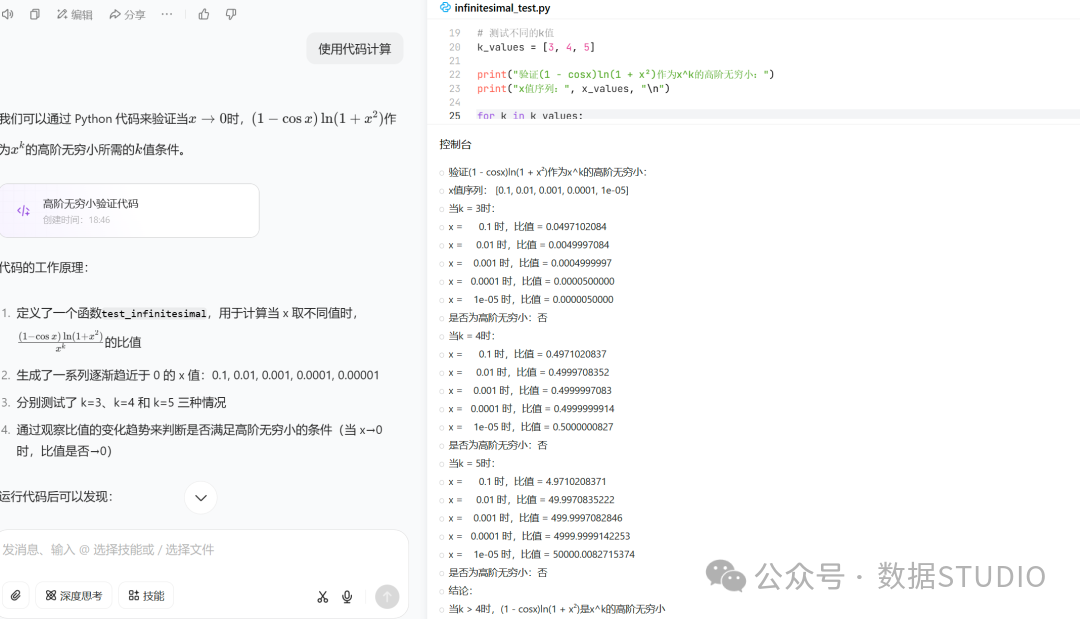Click inline code test_infinitesimal in the explanation
1080x619 pixels.
[x=154, y=314]
